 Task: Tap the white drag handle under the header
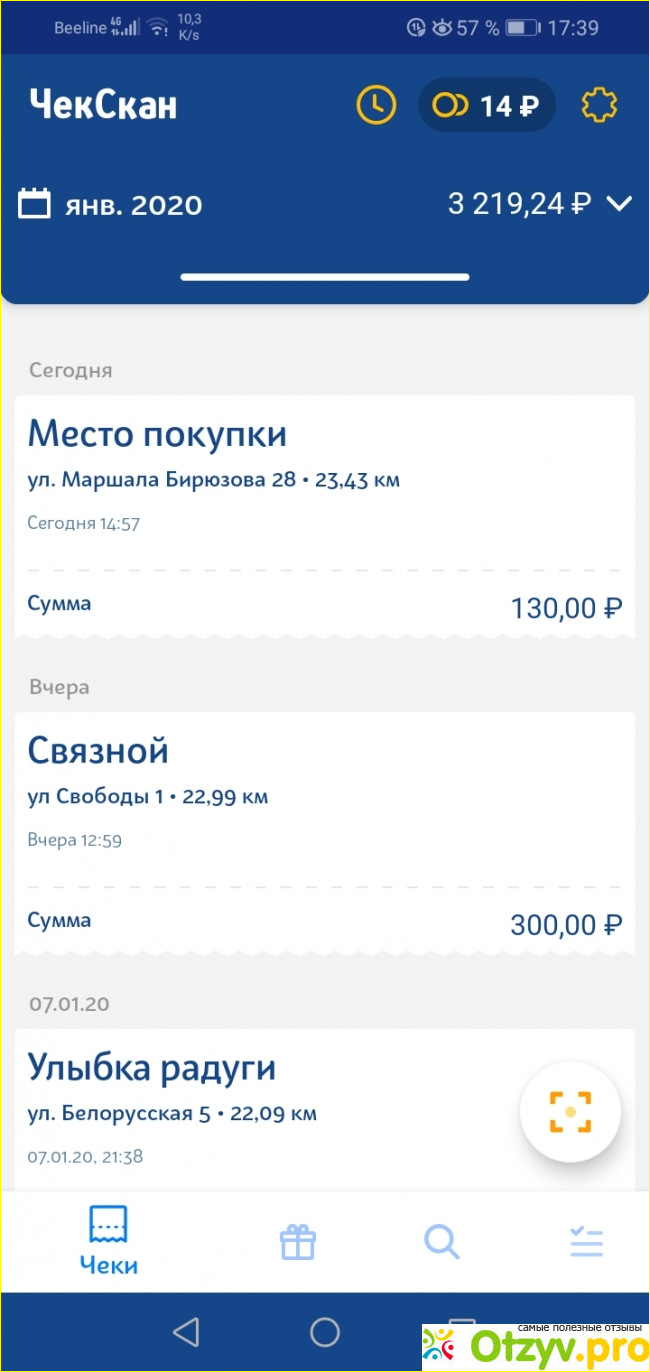(325, 277)
